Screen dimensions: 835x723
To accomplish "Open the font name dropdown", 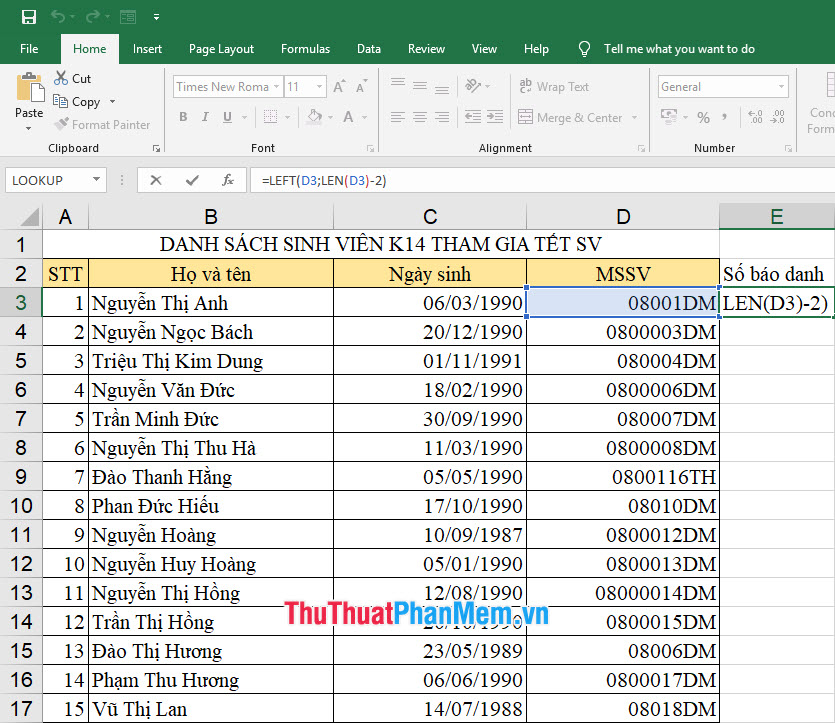I will pos(278,86).
